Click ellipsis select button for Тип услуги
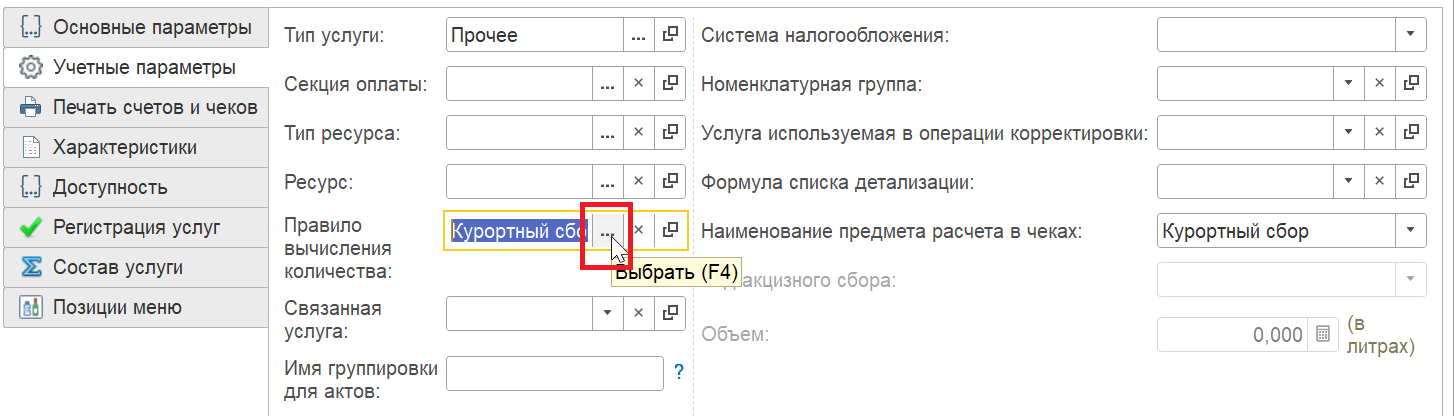Screen dimensions: 1454x416 pos(638,36)
